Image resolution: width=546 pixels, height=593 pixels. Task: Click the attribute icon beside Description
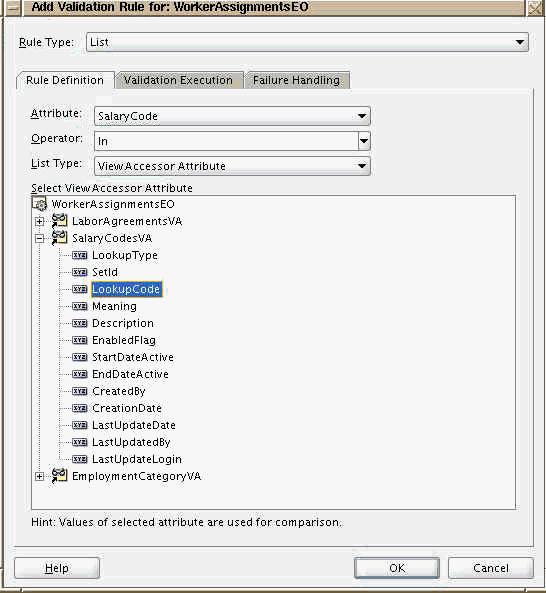click(x=80, y=323)
